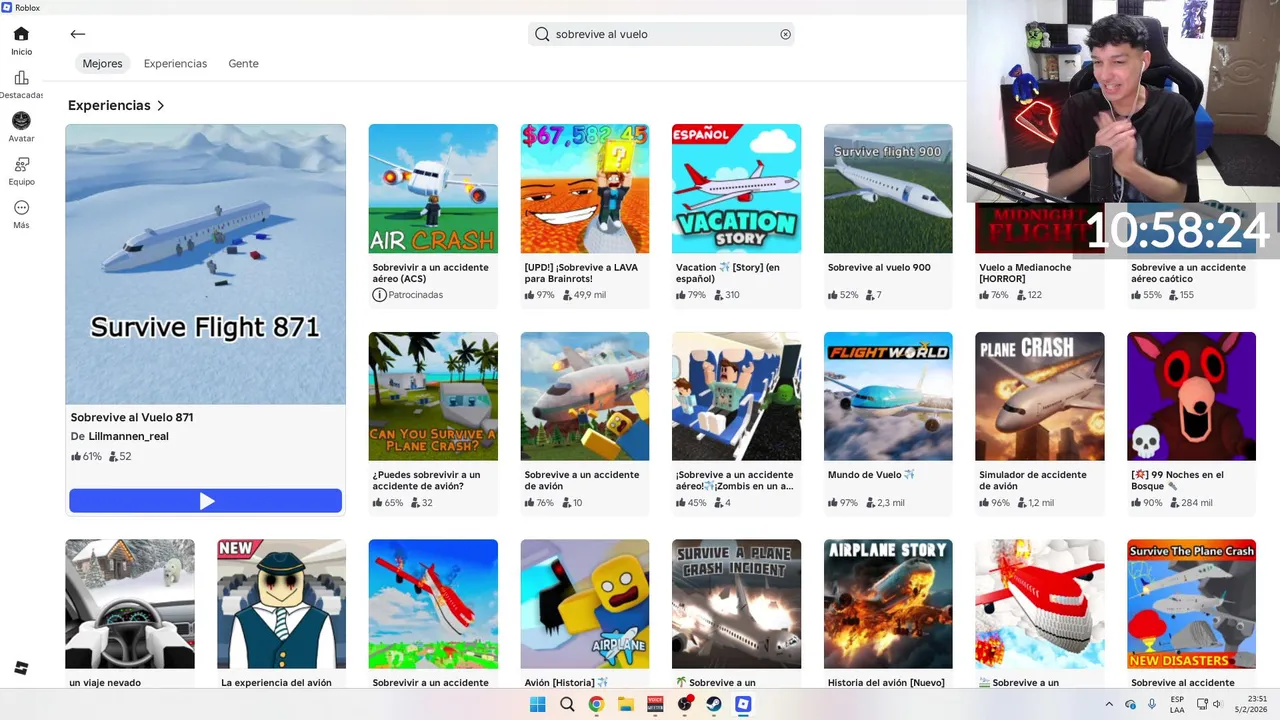Screen dimensions: 1280x720
Task: Click the Patrocinadas info icon
Action: [379, 295]
